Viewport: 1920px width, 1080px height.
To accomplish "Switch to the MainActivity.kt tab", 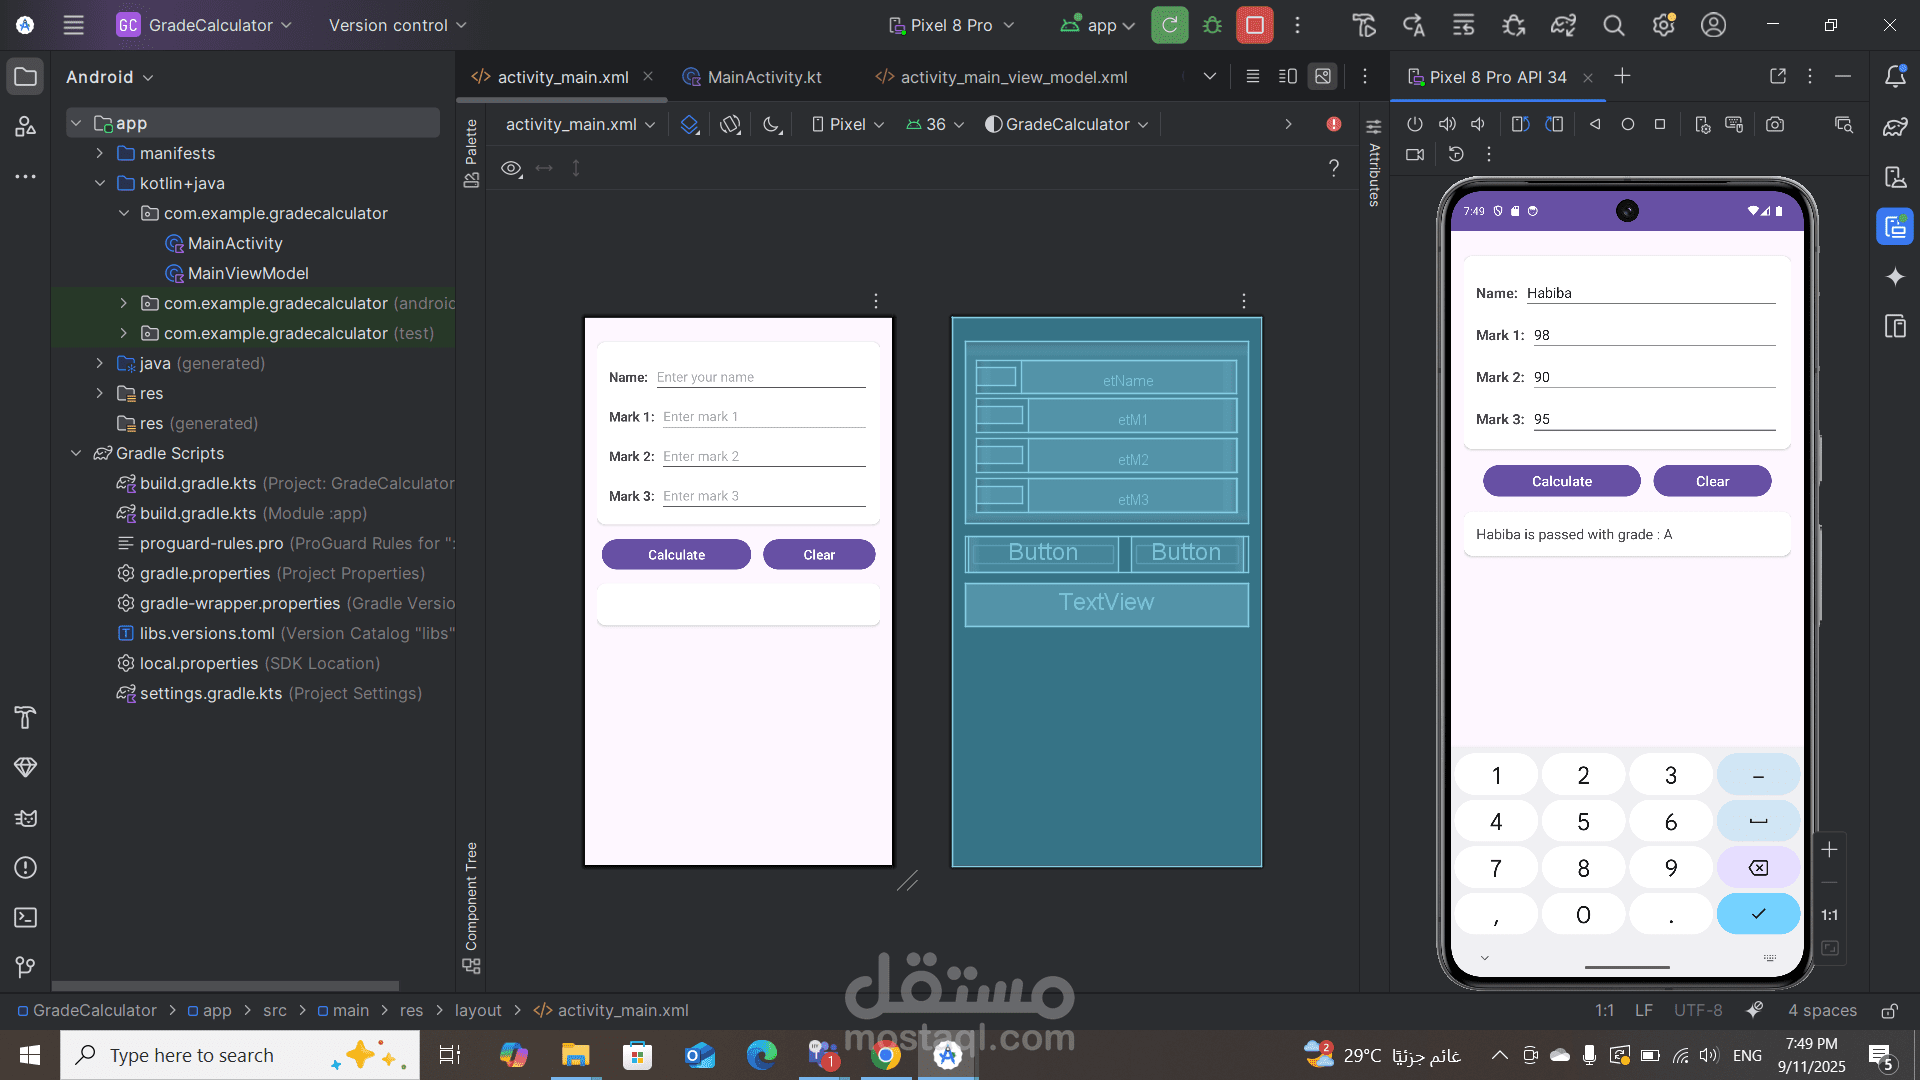I will [752, 77].
